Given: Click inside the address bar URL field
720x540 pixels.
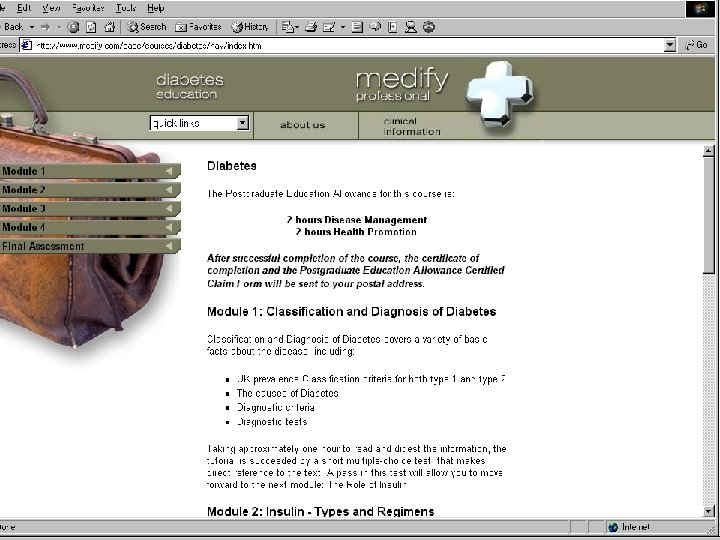Looking at the screenshot, I should click(x=349, y=45).
